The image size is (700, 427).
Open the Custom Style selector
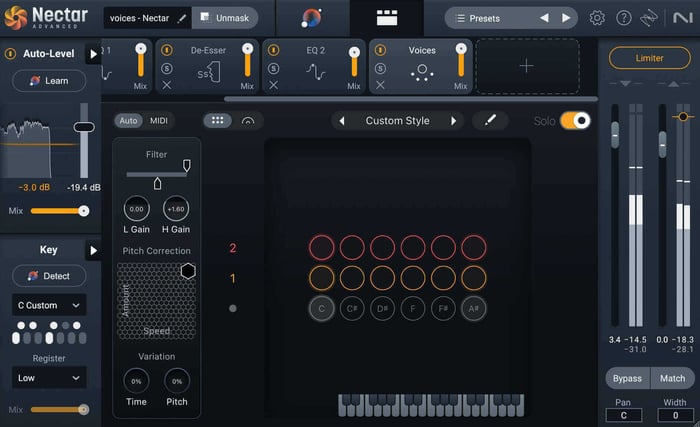[x=397, y=121]
